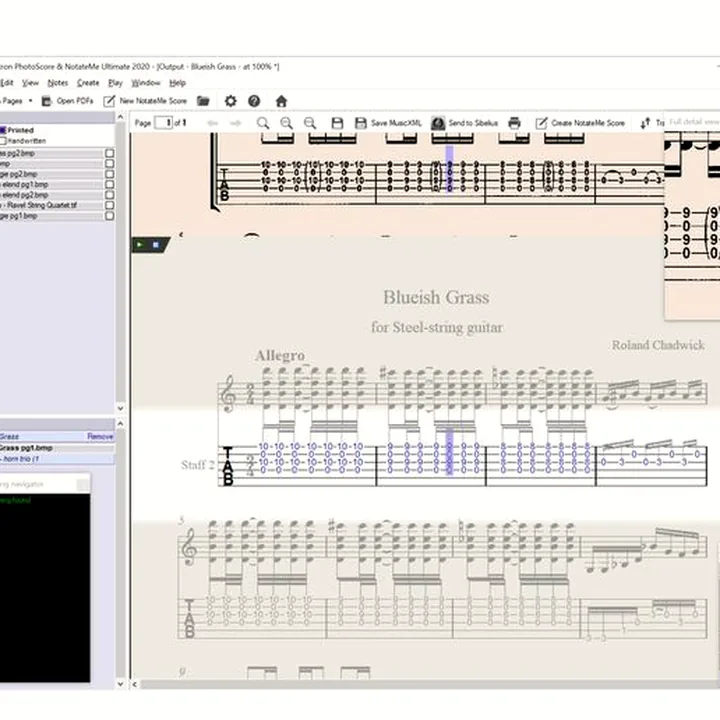Expand the Pages dropdown arrow
720x720 pixels.
tap(30, 101)
